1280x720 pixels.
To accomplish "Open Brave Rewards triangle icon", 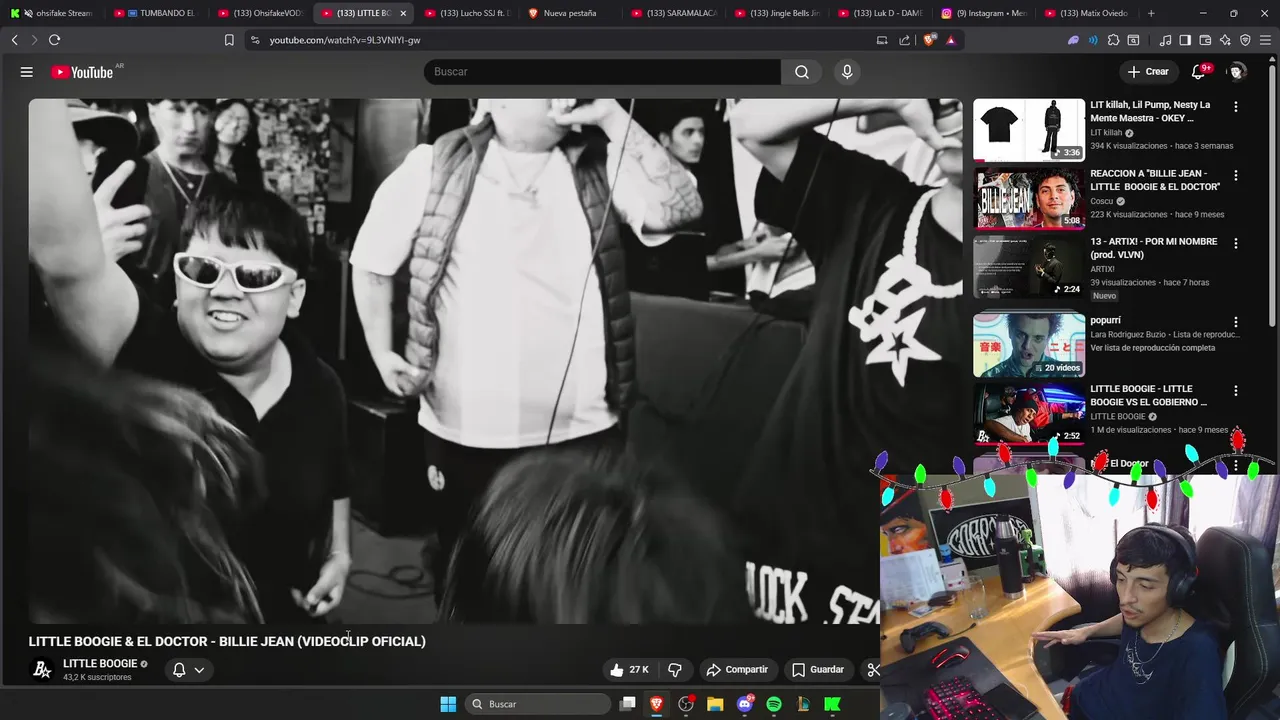I will (951, 40).
